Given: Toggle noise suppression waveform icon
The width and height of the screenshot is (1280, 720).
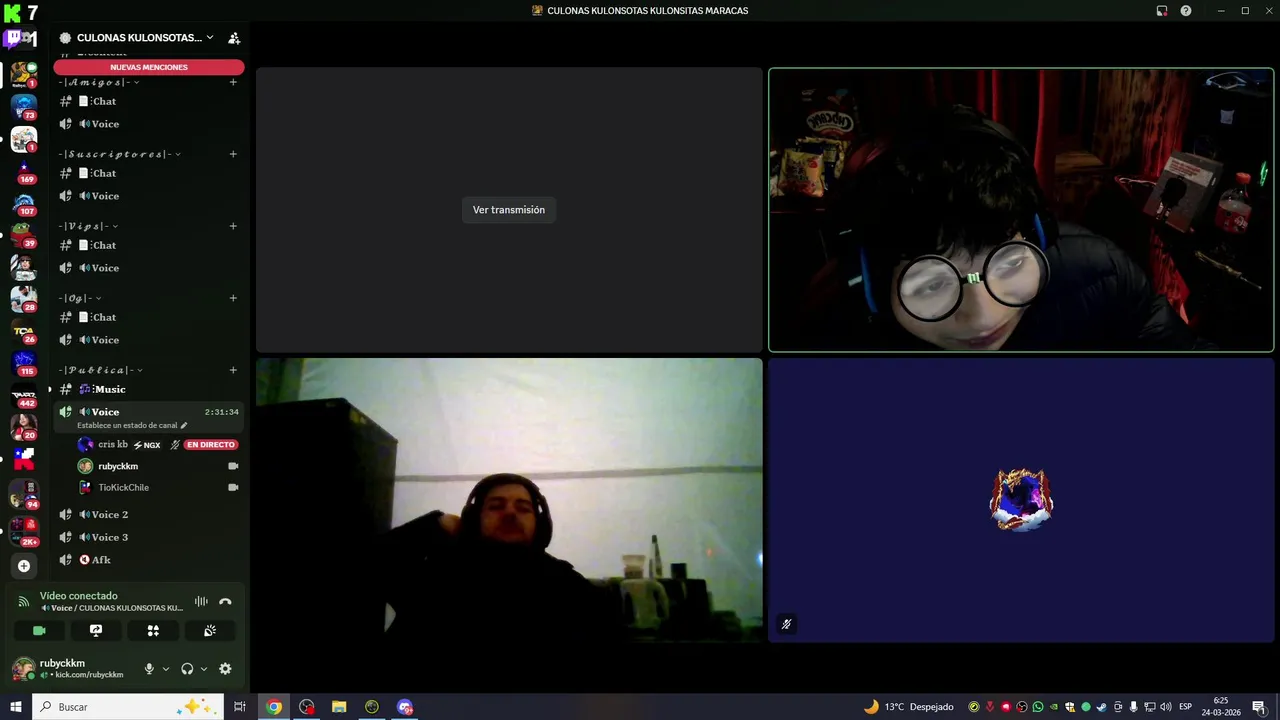Looking at the screenshot, I should (x=201, y=602).
